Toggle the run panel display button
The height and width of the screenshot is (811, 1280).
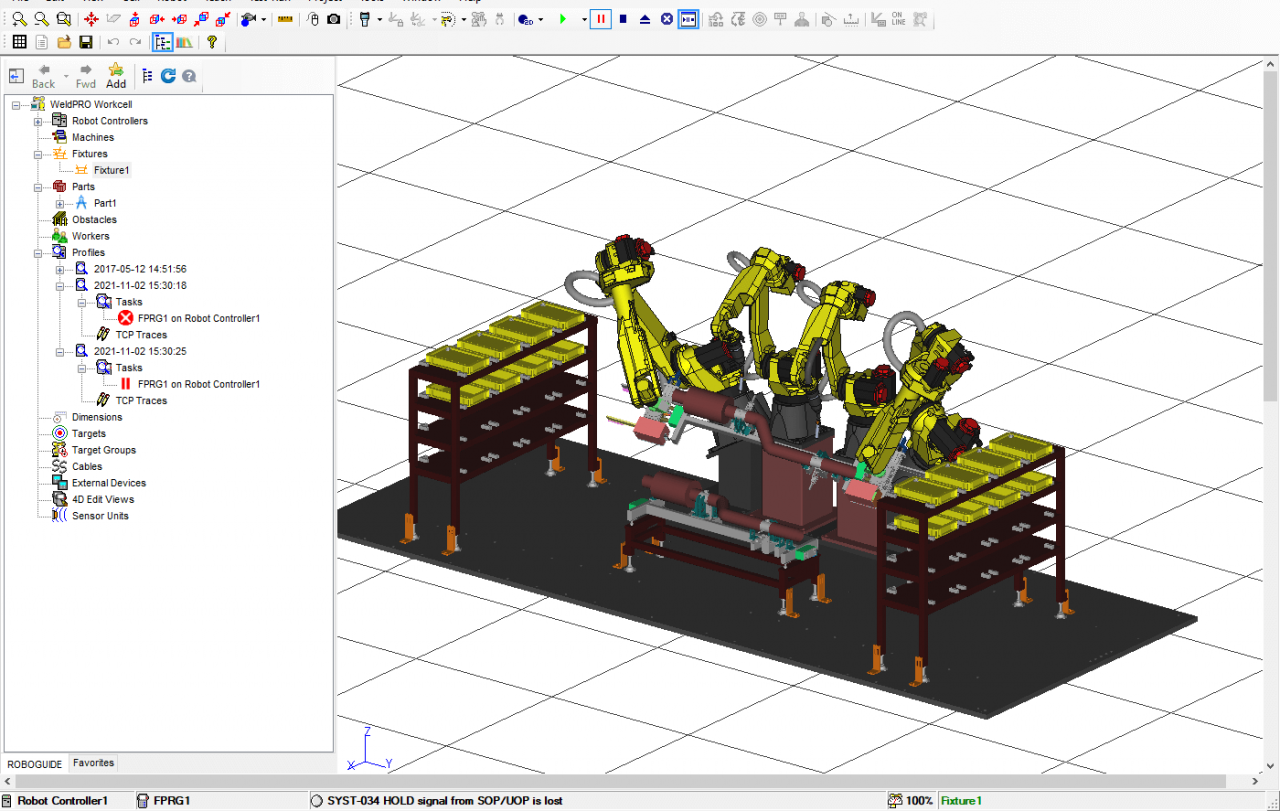pyautogui.click(x=688, y=18)
